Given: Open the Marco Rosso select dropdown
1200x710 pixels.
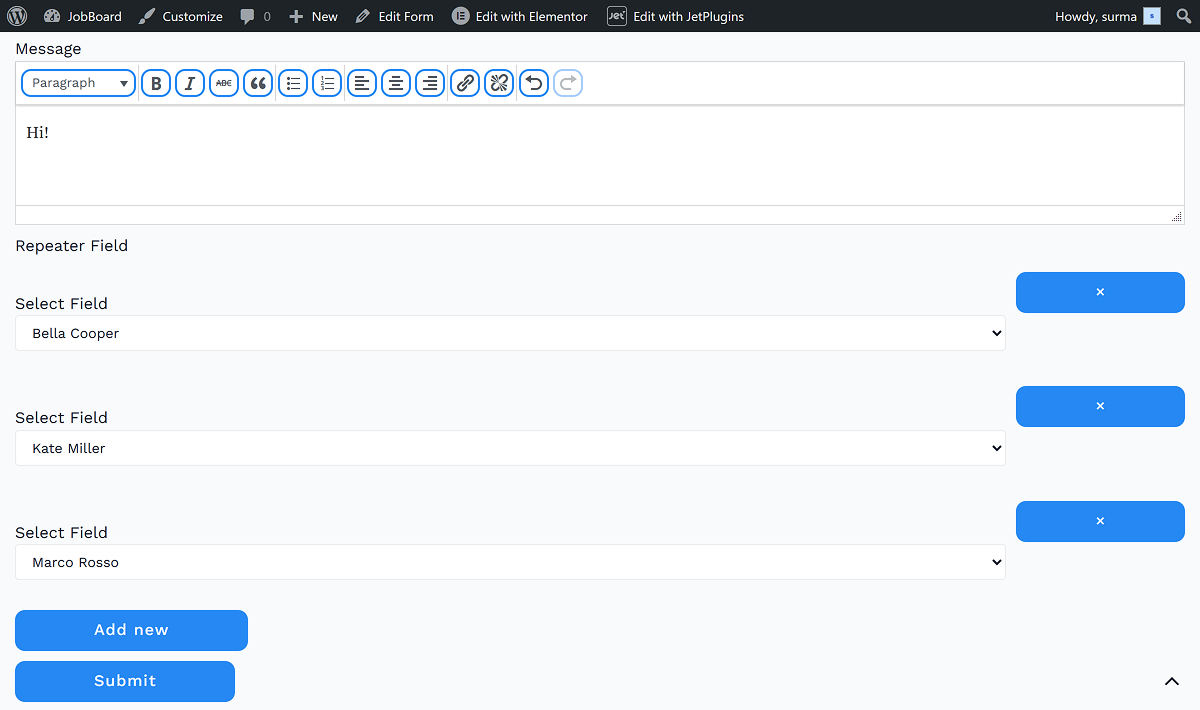Looking at the screenshot, I should point(510,562).
